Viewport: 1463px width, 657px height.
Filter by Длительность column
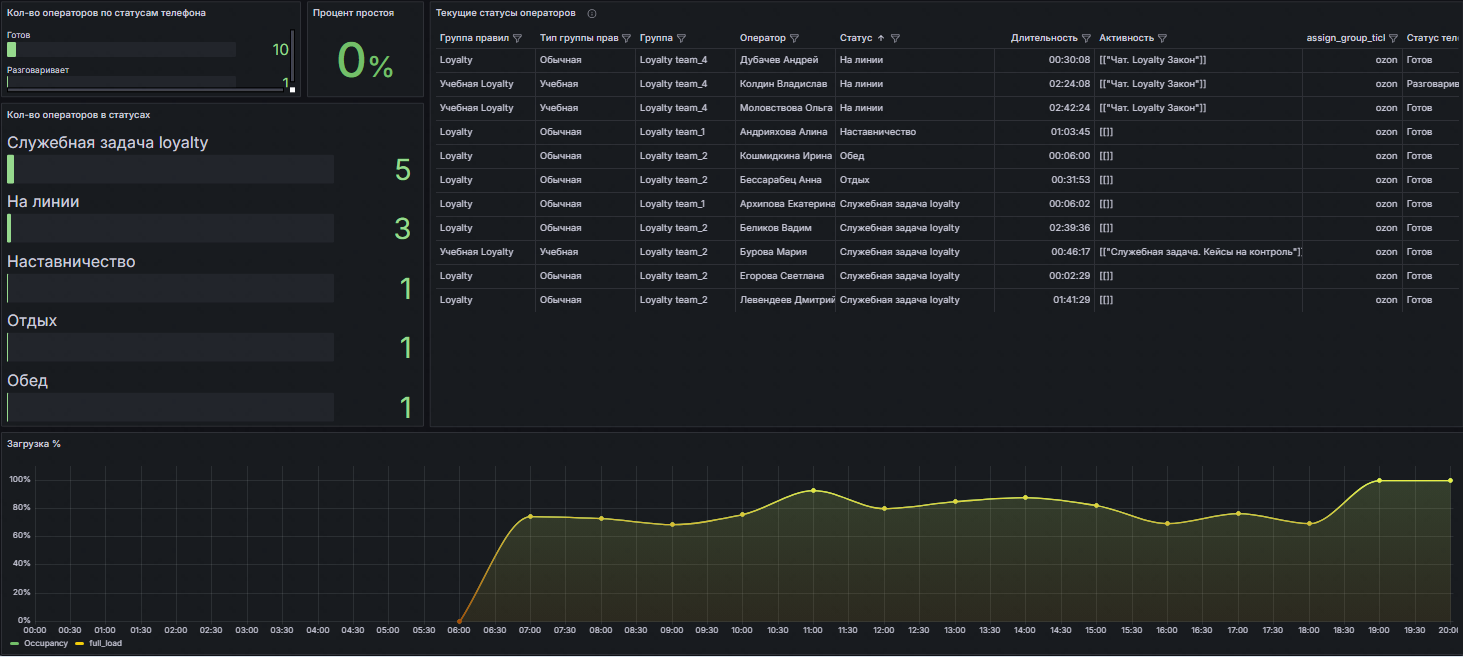coord(1086,38)
